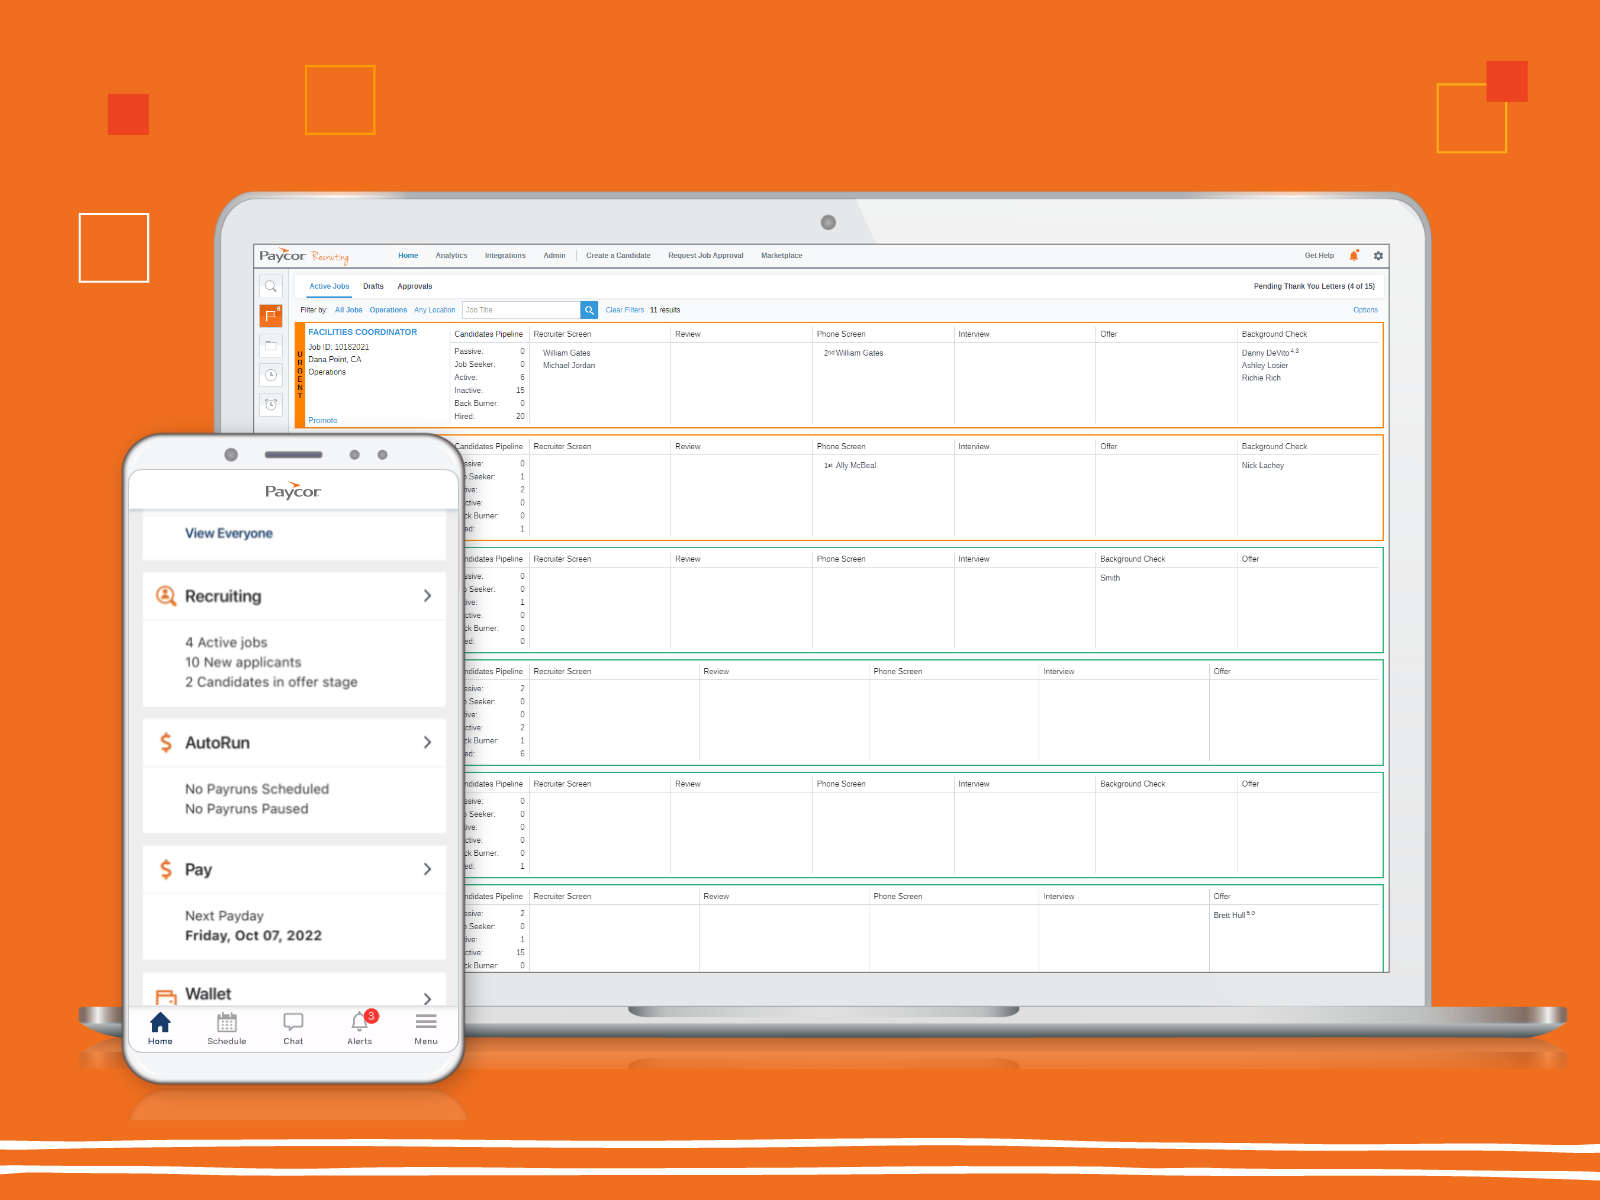The height and width of the screenshot is (1200, 1600).
Task: Click into the Job Title search field
Action: 521,310
